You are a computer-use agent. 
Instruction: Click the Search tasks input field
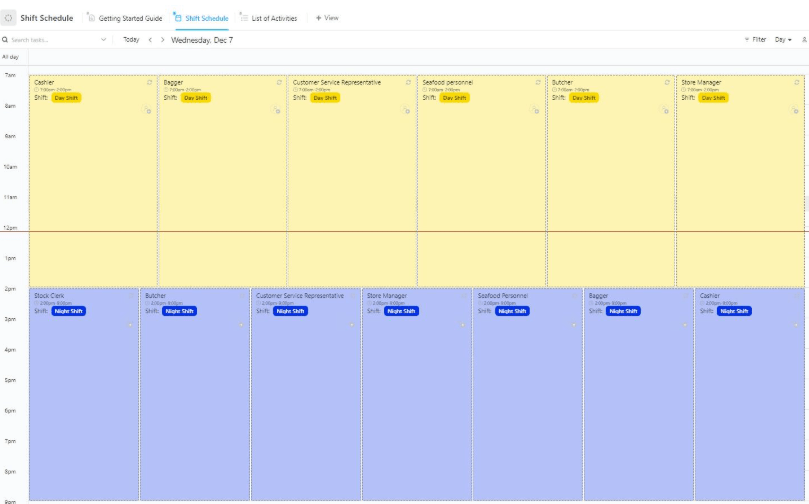[54, 40]
